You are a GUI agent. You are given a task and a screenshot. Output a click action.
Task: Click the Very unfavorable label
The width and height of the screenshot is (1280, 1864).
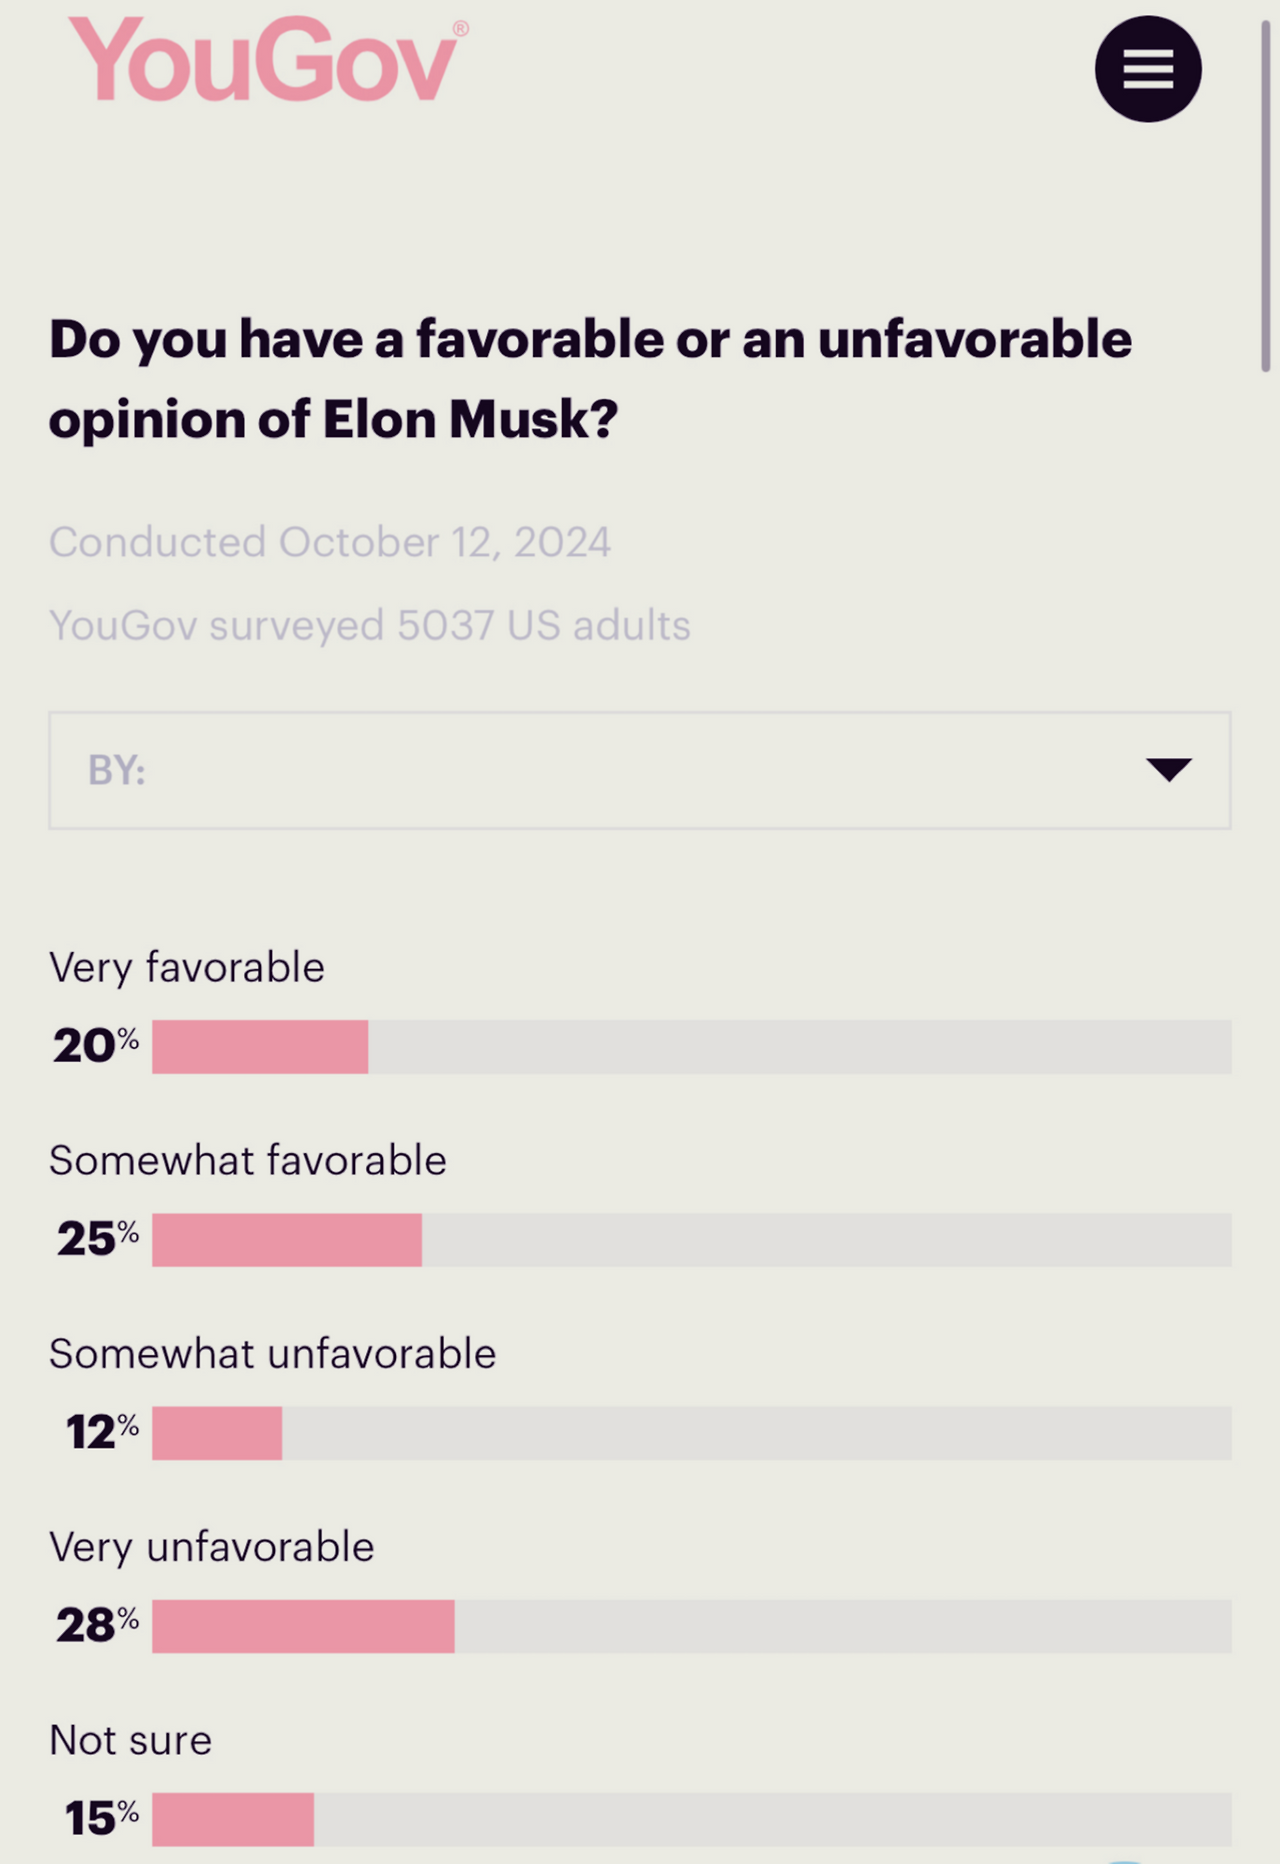click(x=212, y=1547)
